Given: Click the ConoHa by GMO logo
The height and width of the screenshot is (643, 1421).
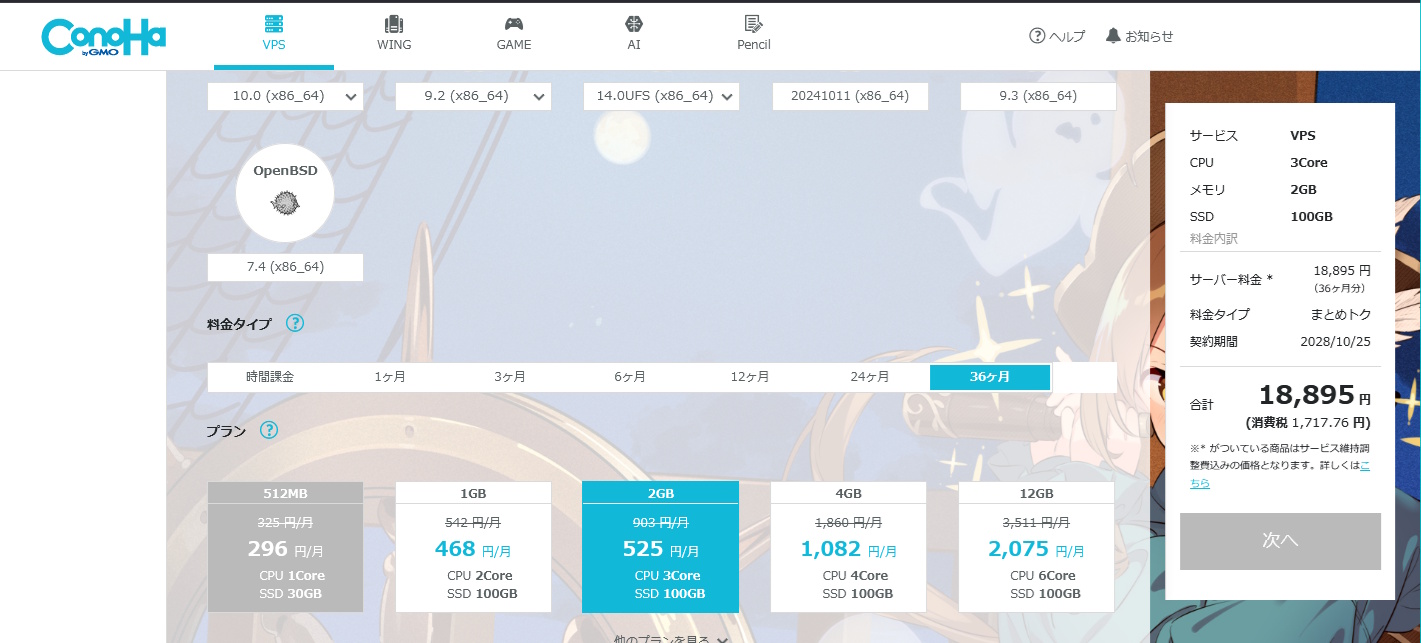Looking at the screenshot, I should pos(103,37).
